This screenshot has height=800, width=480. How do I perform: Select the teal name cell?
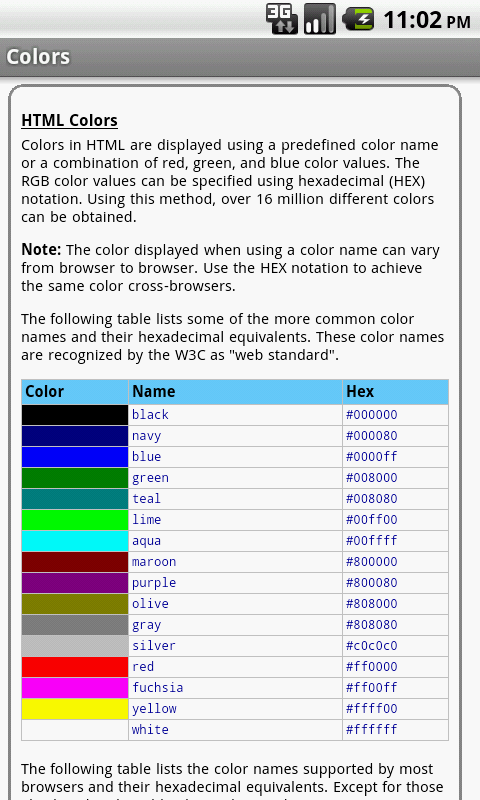click(235, 499)
